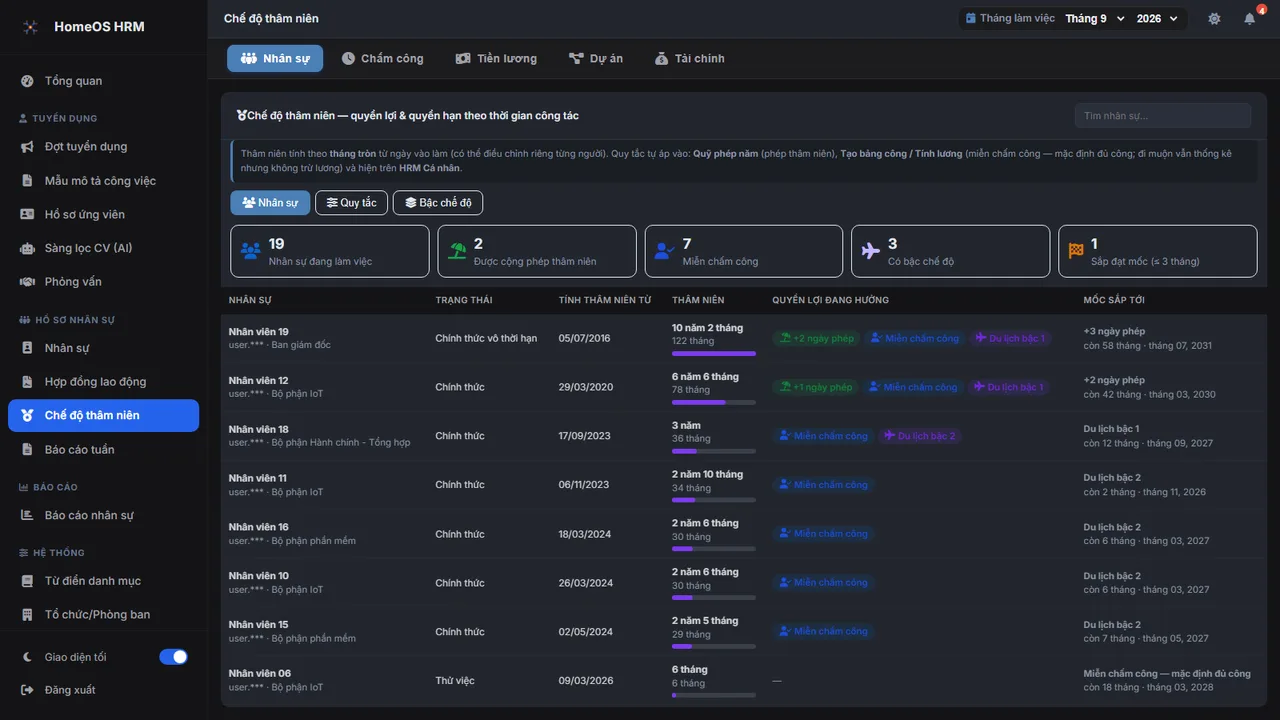Click the flag icon in Sắp đạt mốc card
The image size is (1280, 720).
point(1076,251)
